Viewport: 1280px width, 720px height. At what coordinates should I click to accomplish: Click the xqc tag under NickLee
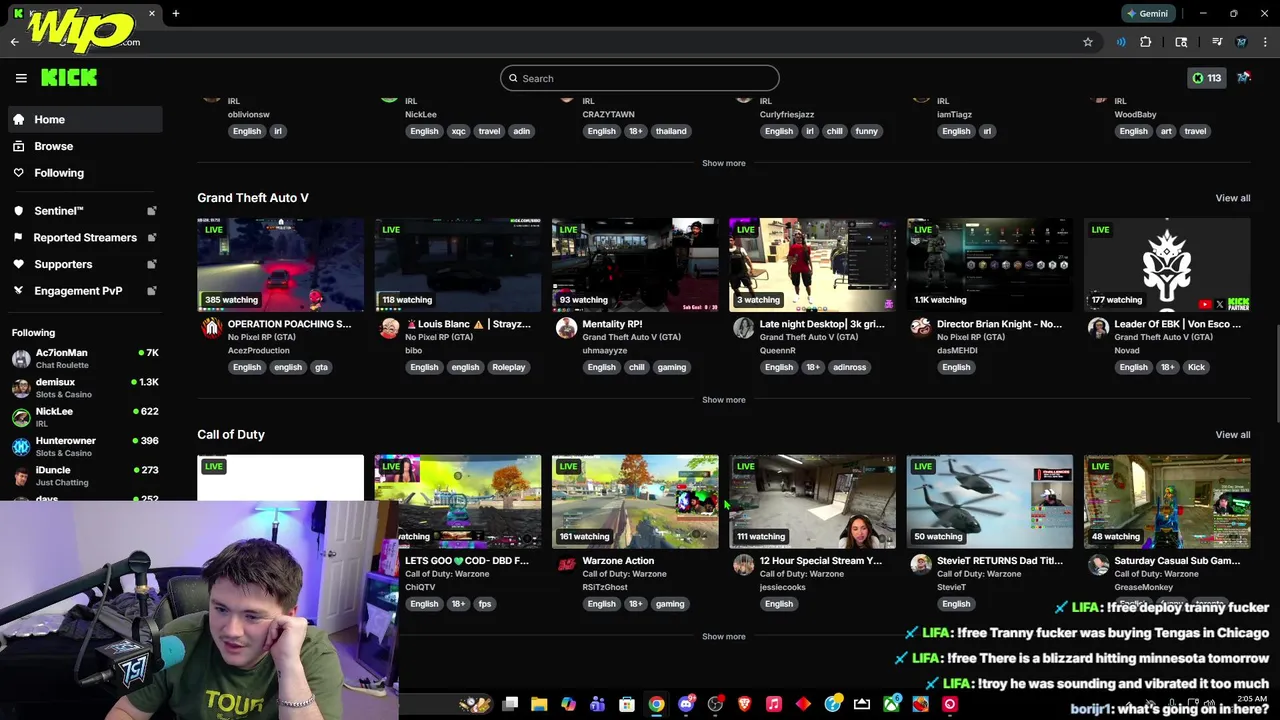tap(458, 131)
